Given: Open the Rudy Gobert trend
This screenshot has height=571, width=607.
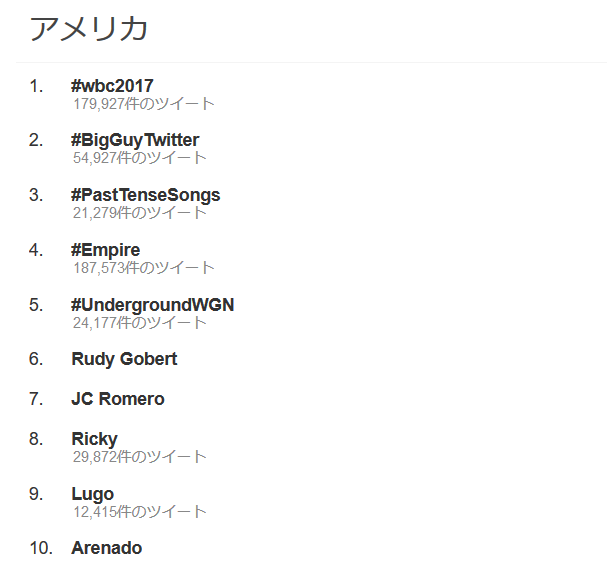Looking at the screenshot, I should (124, 359).
